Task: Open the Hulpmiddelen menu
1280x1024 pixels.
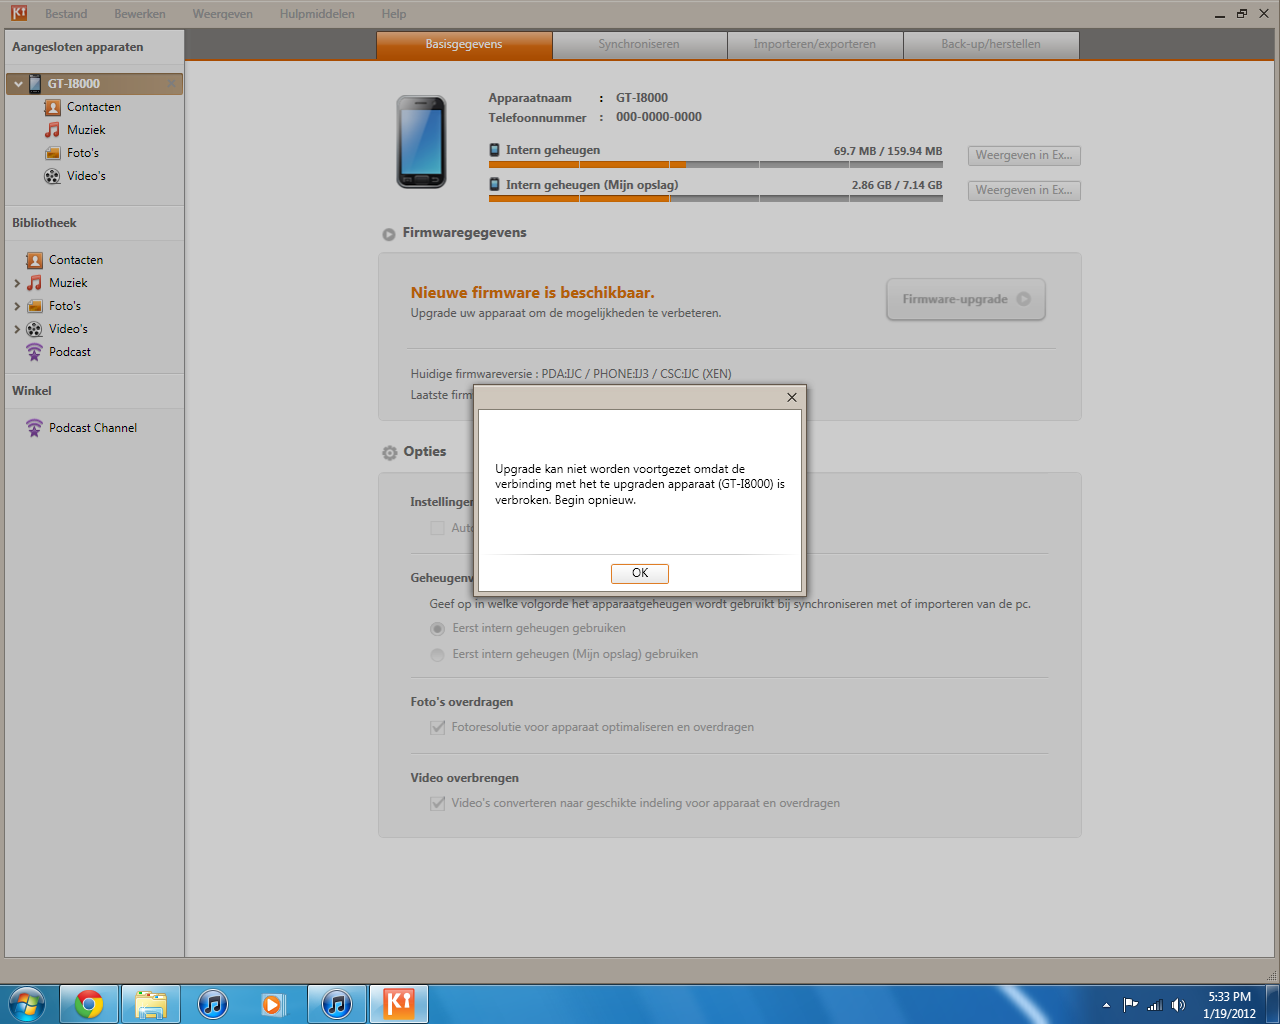Action: [317, 14]
